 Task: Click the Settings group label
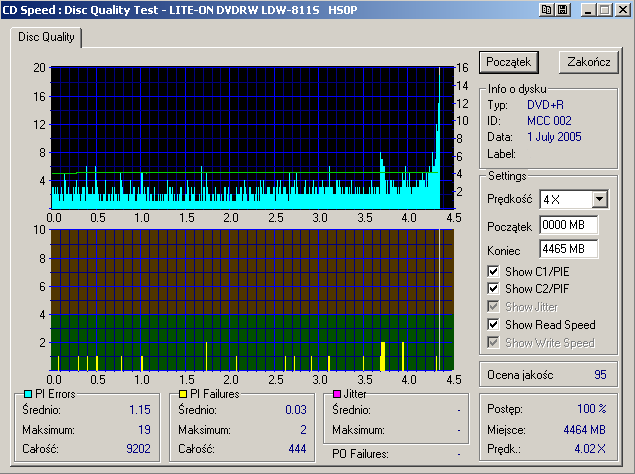tap(507, 176)
